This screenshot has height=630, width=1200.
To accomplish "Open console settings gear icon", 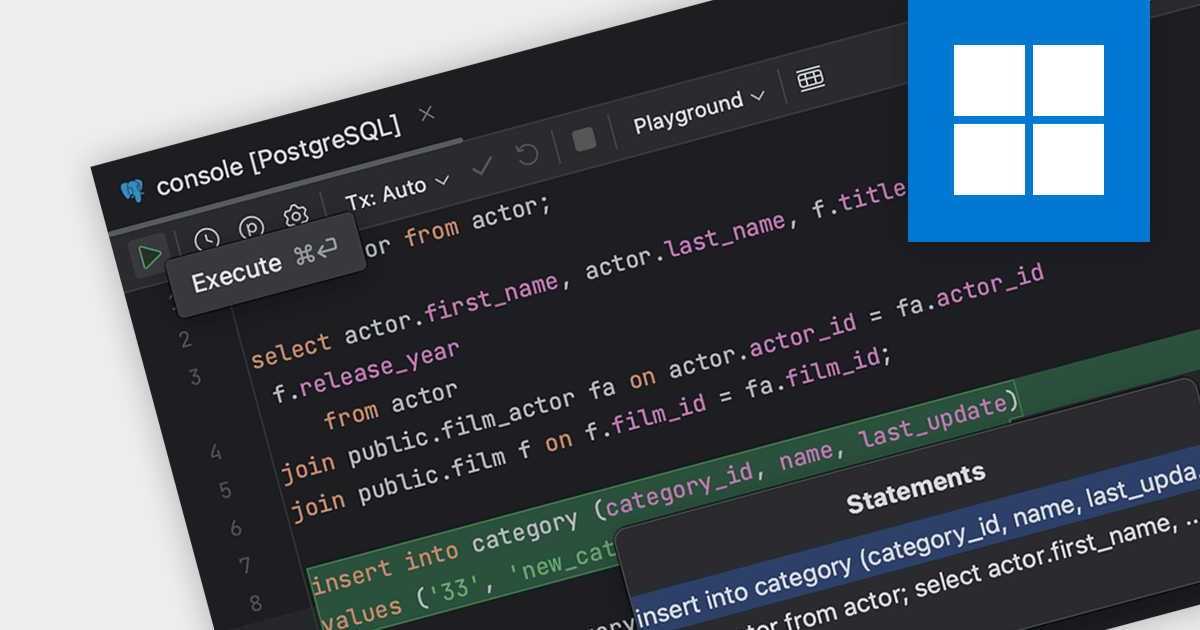I will [295, 216].
